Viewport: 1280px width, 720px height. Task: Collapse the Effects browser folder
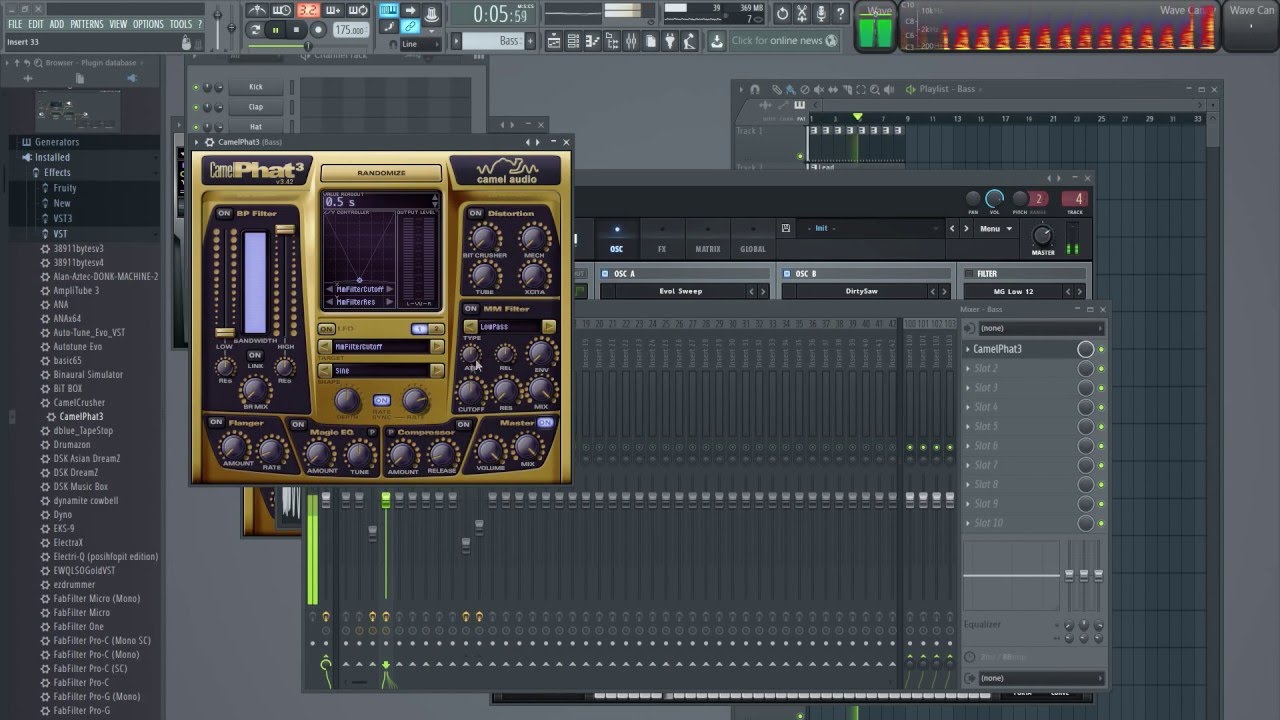[57, 172]
